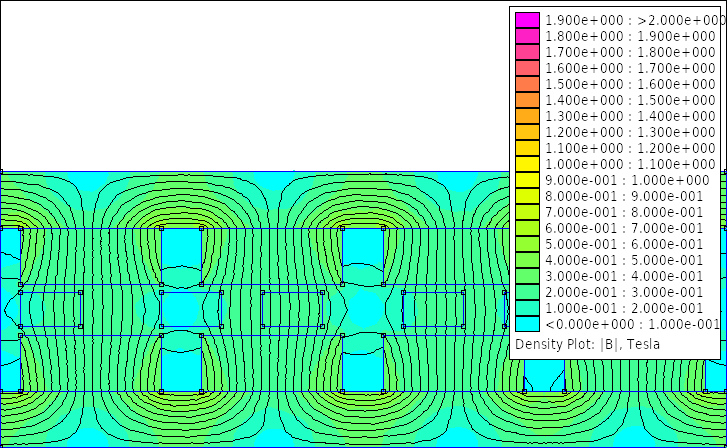Select the legend text '1.800e+000 : 1.900e+000'
Image resolution: width=727 pixels, height=448 pixels.
tap(630, 36)
